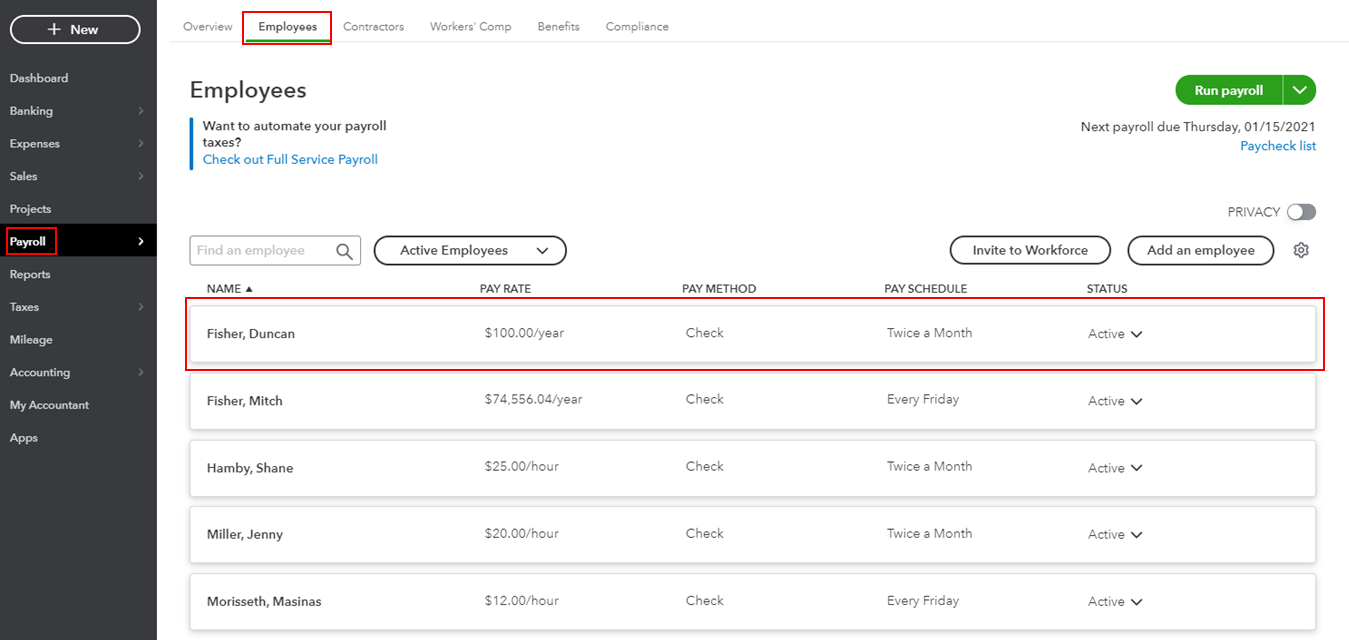This screenshot has height=640, width=1349.
Task: Switch to the Contractors tab
Action: (373, 27)
